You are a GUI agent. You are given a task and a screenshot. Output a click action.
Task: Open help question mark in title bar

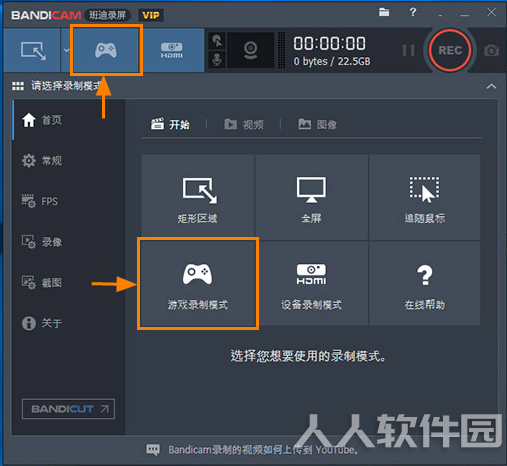(413, 13)
